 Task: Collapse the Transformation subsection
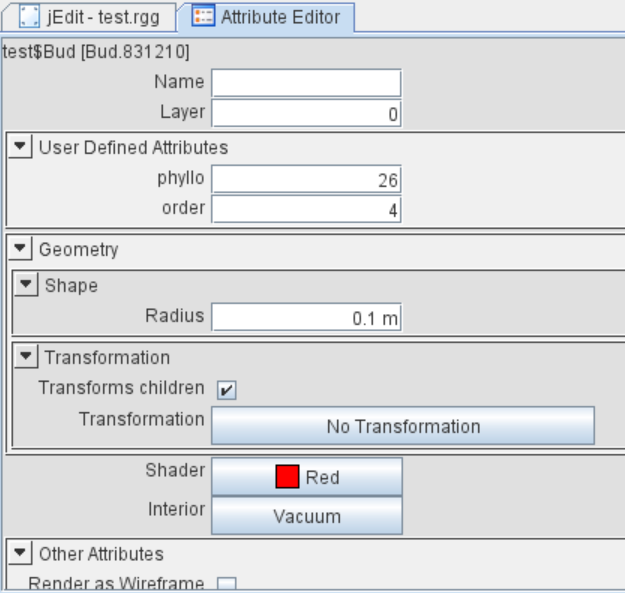pyautogui.click(x=27, y=357)
